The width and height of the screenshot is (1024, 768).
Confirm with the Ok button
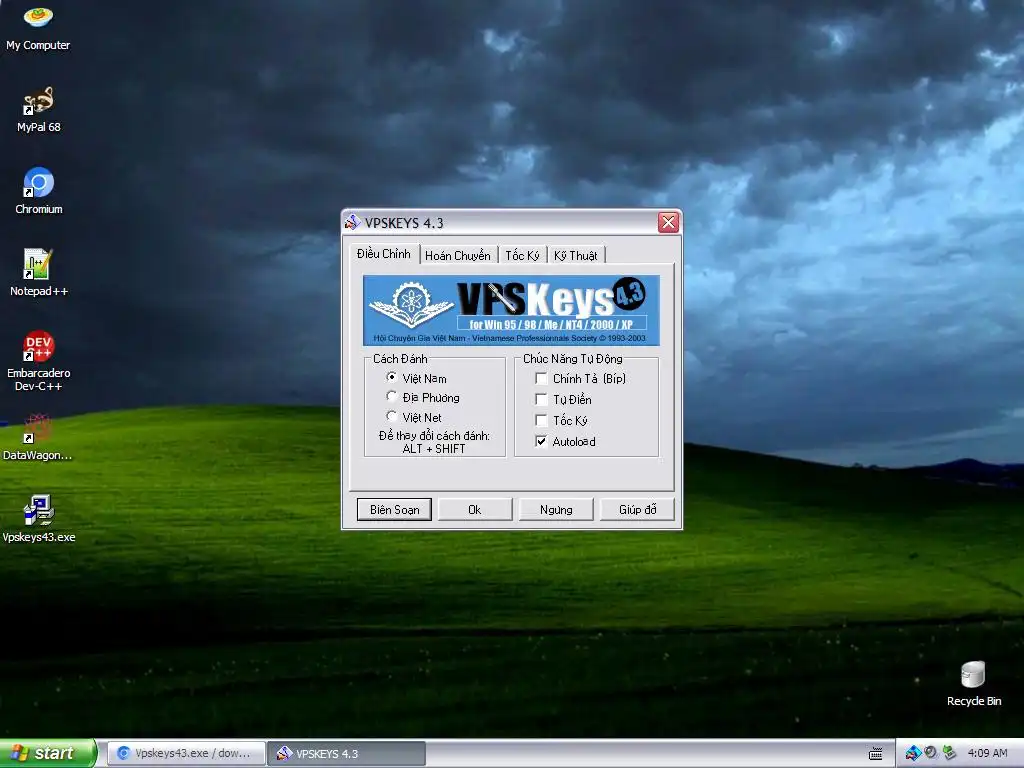point(475,509)
